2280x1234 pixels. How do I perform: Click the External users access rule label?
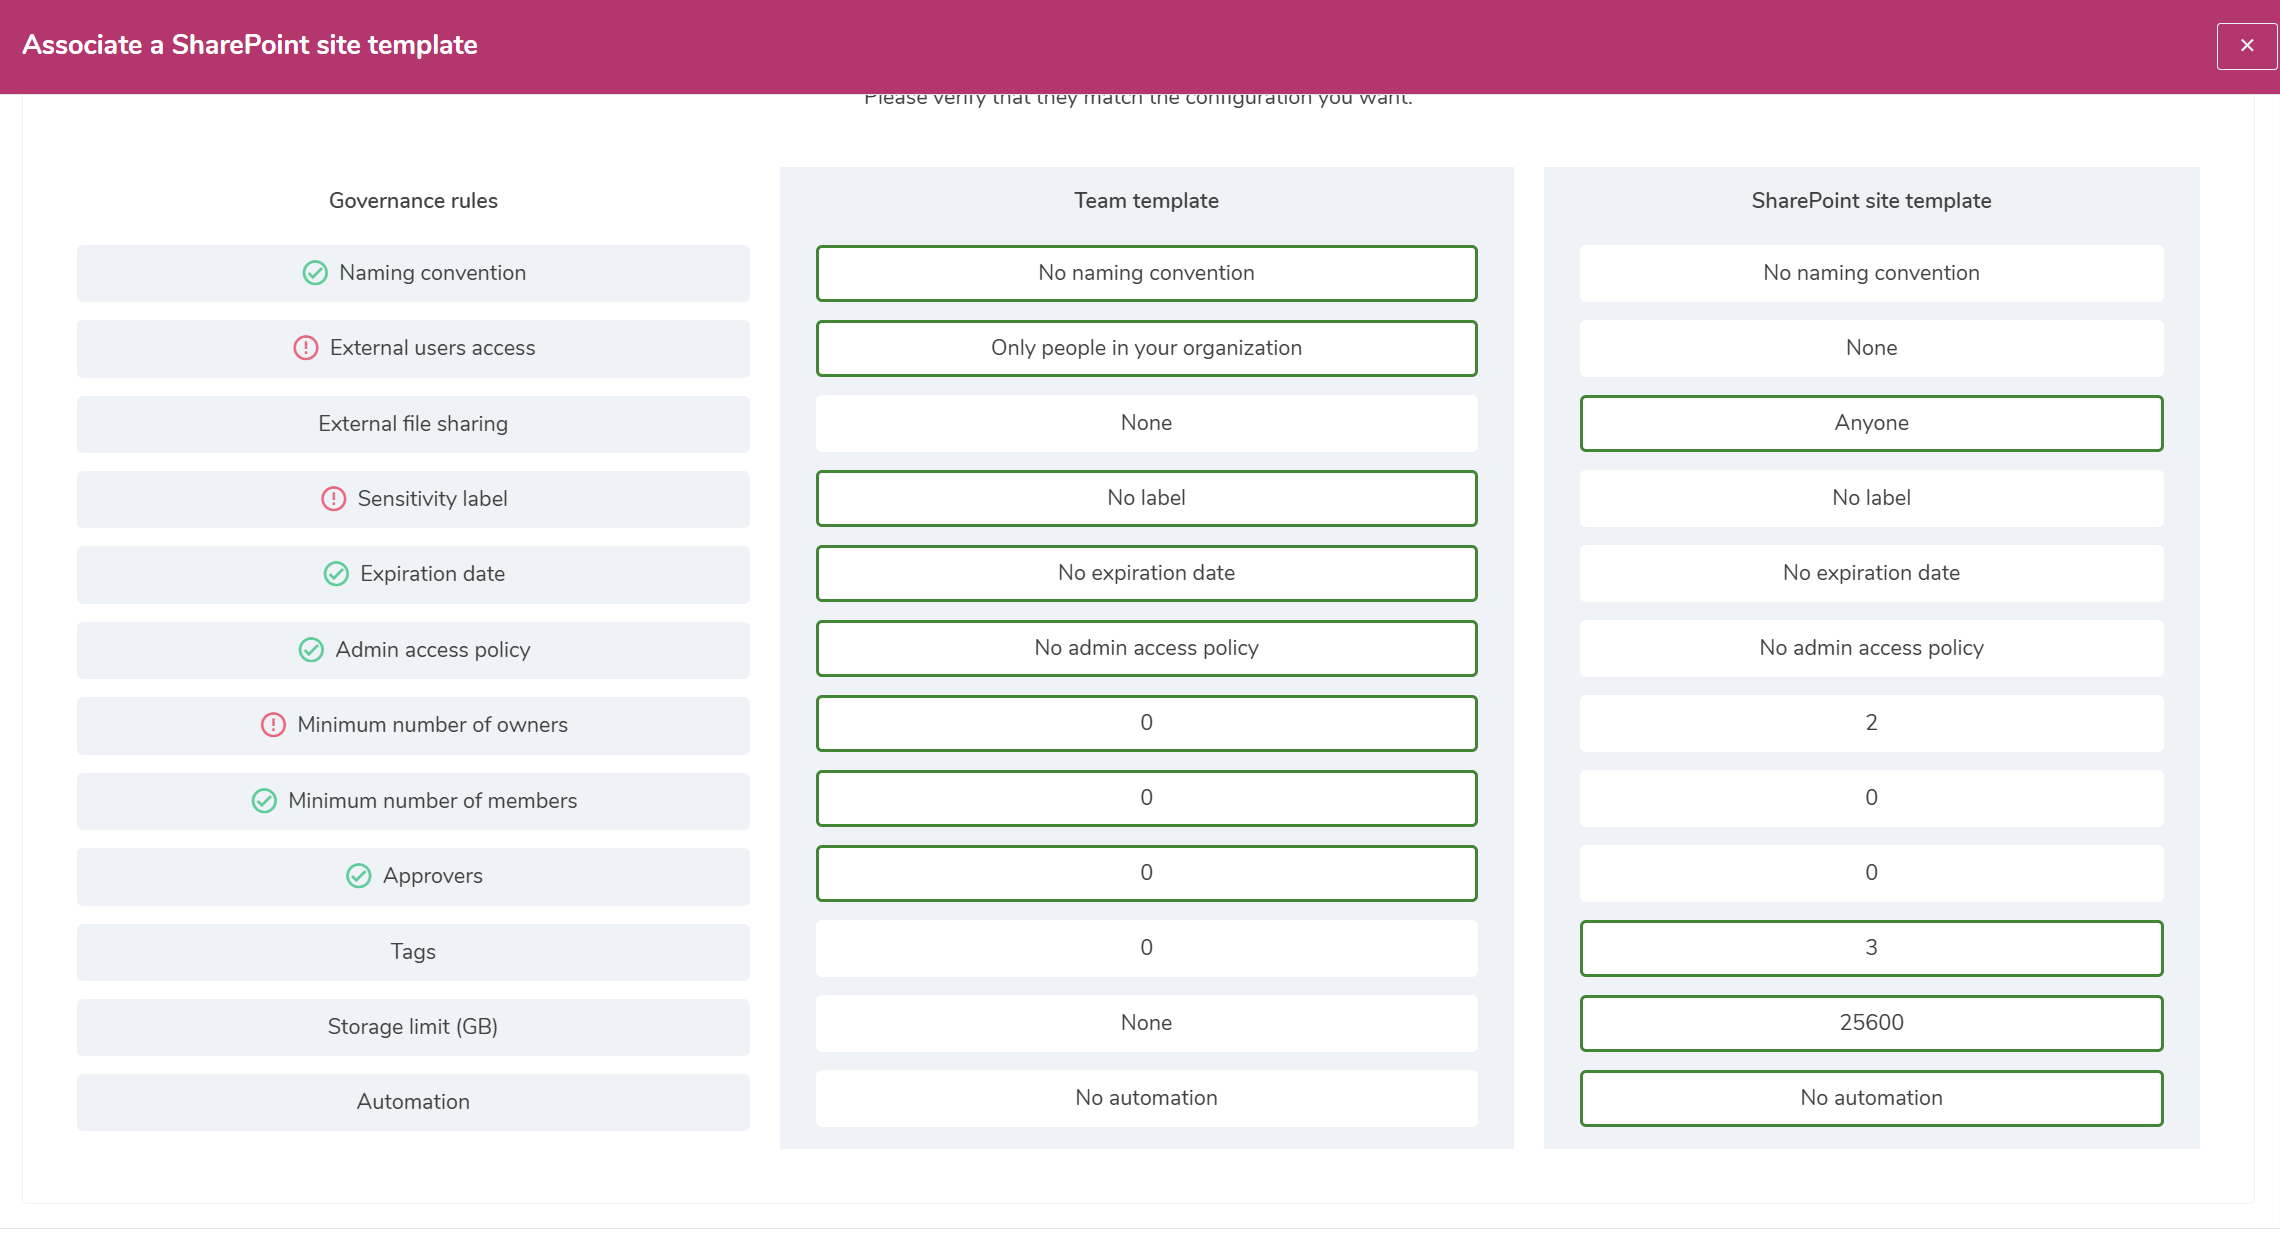click(x=432, y=348)
